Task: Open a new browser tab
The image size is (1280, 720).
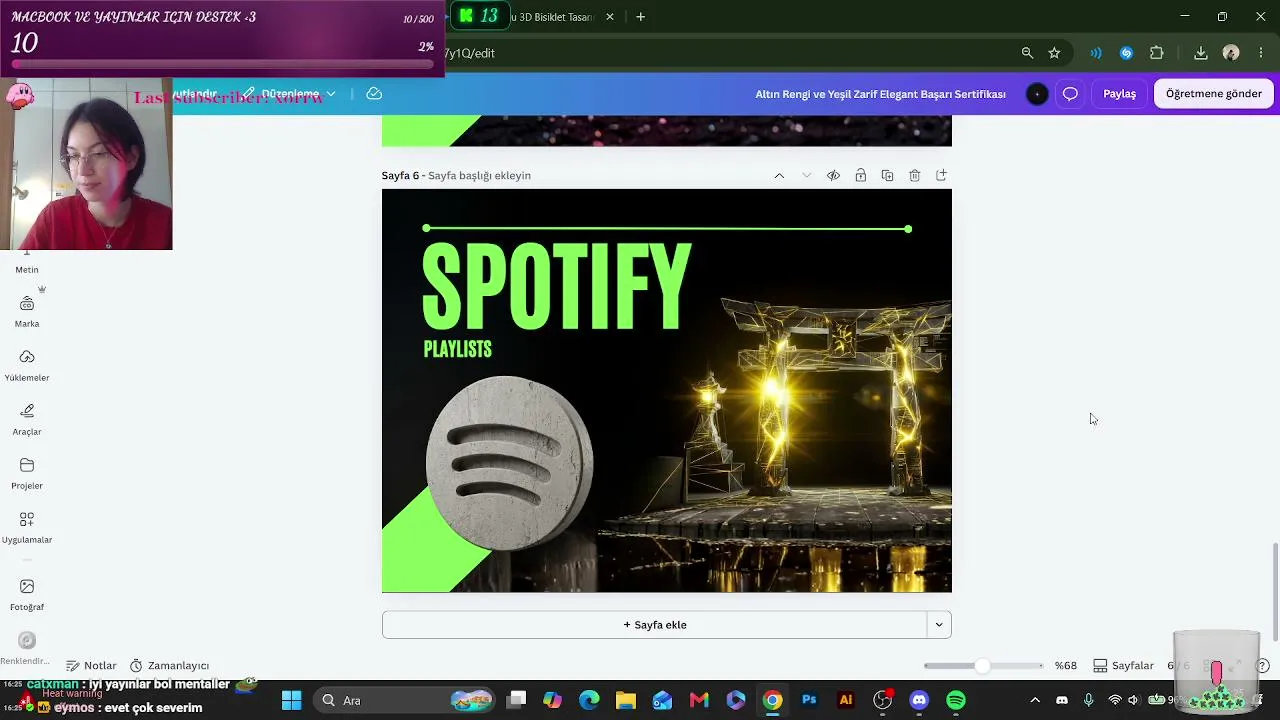Action: click(x=641, y=17)
